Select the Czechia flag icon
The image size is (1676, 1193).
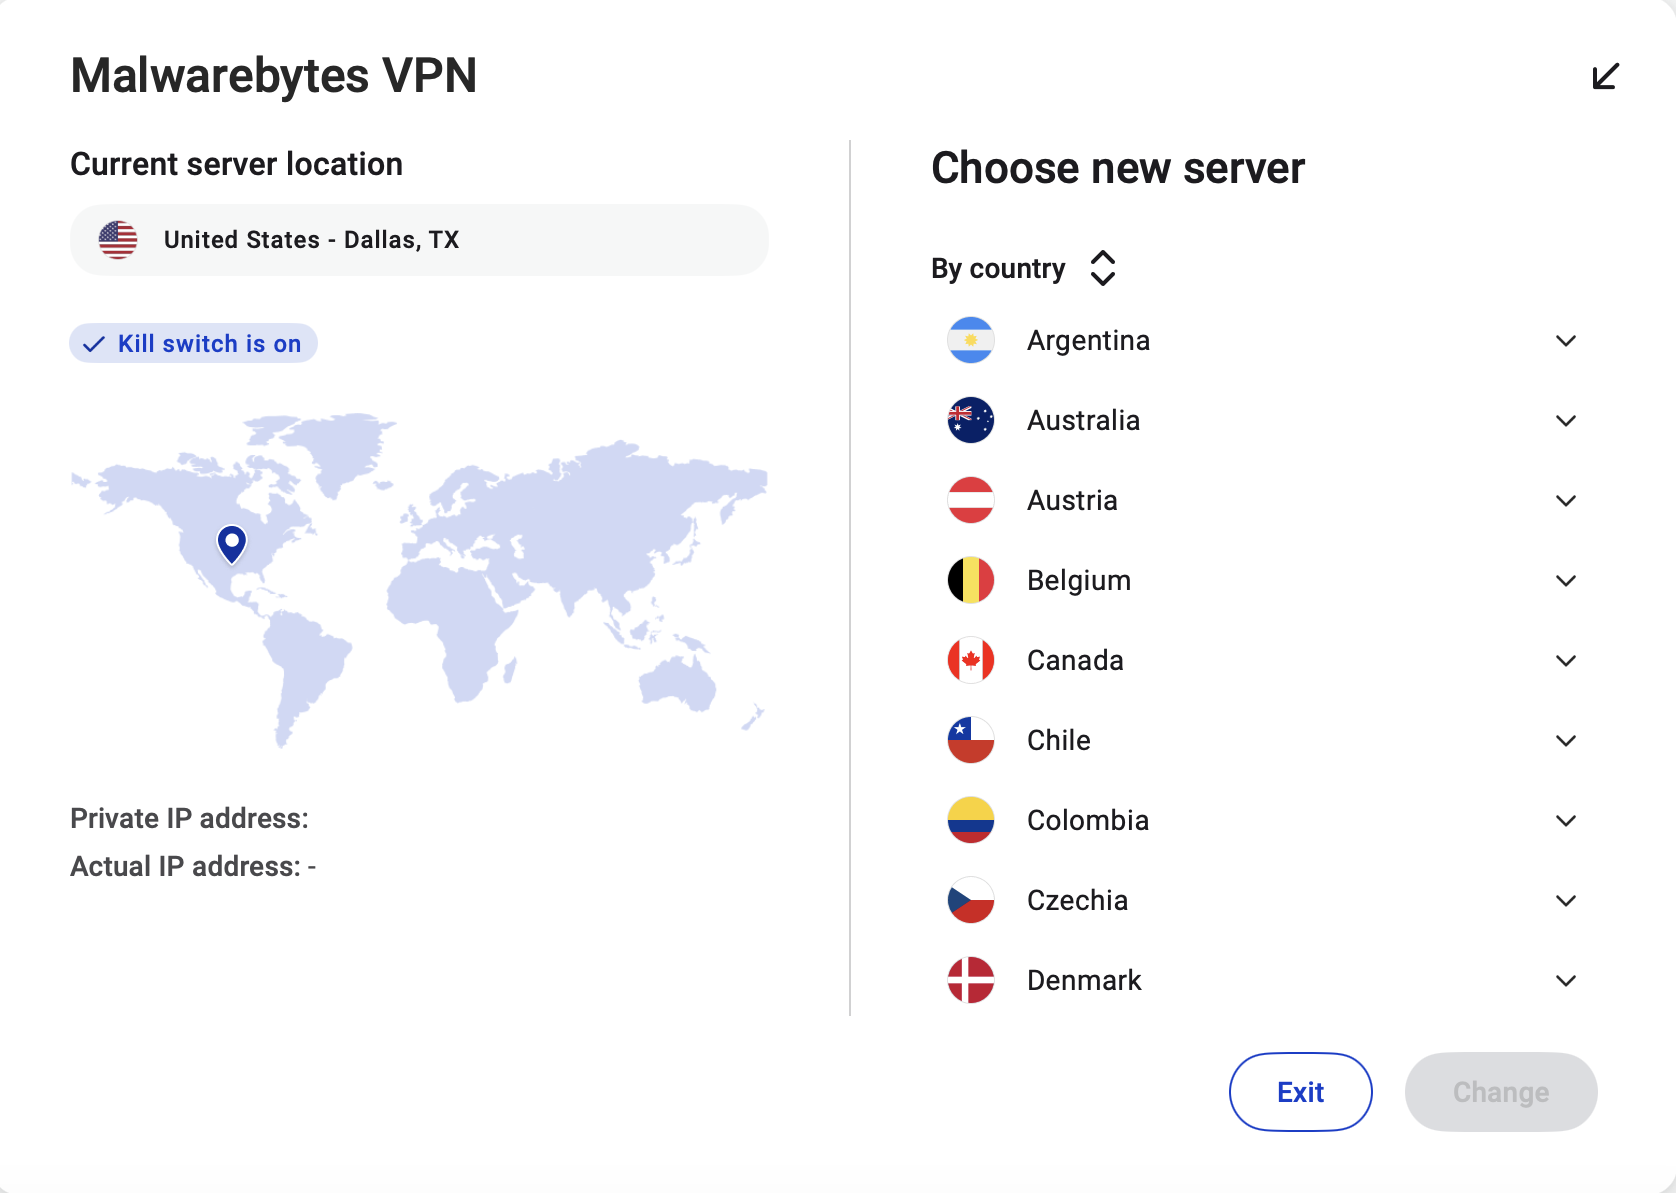pos(970,900)
